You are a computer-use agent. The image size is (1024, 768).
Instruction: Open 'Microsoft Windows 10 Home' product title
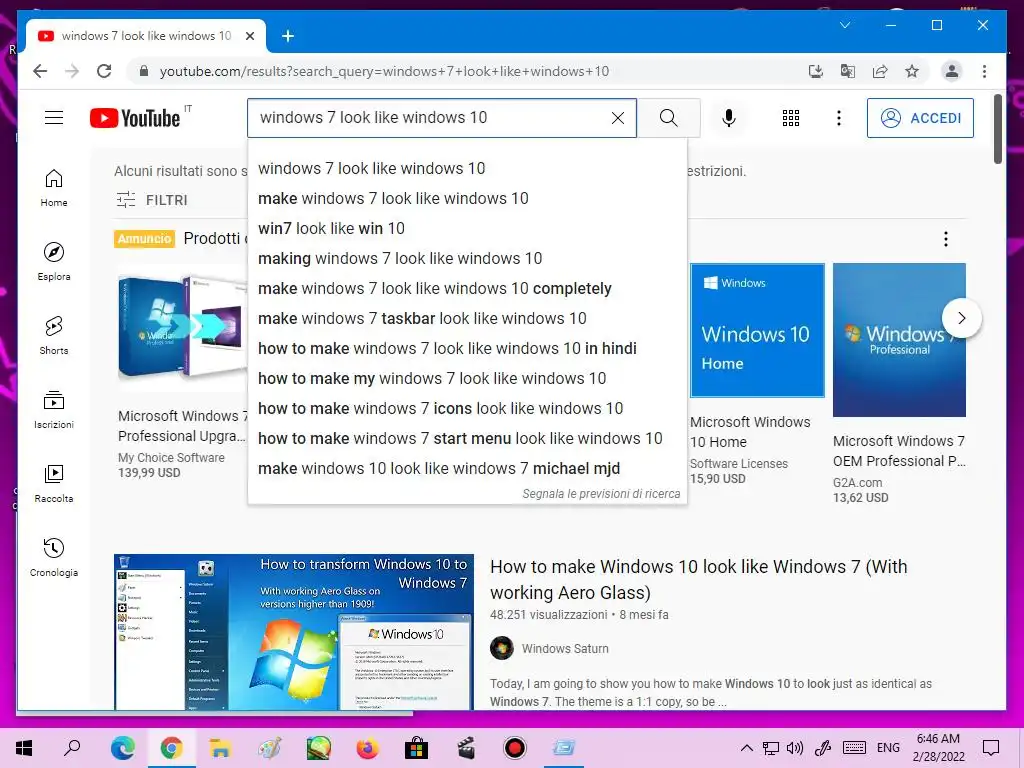click(x=750, y=432)
